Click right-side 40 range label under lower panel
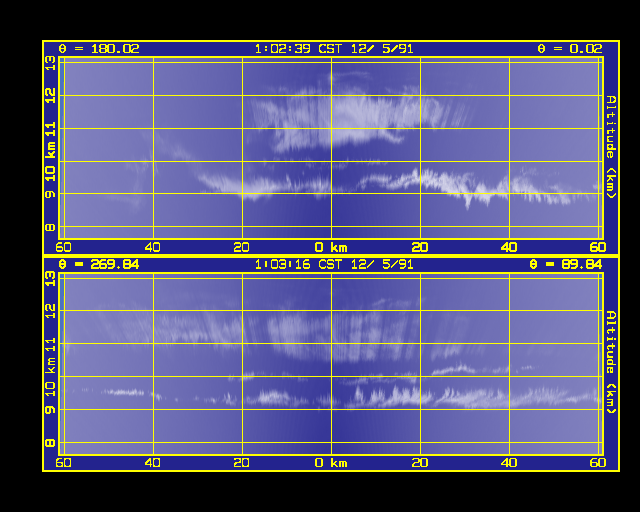 pyautogui.click(x=509, y=463)
